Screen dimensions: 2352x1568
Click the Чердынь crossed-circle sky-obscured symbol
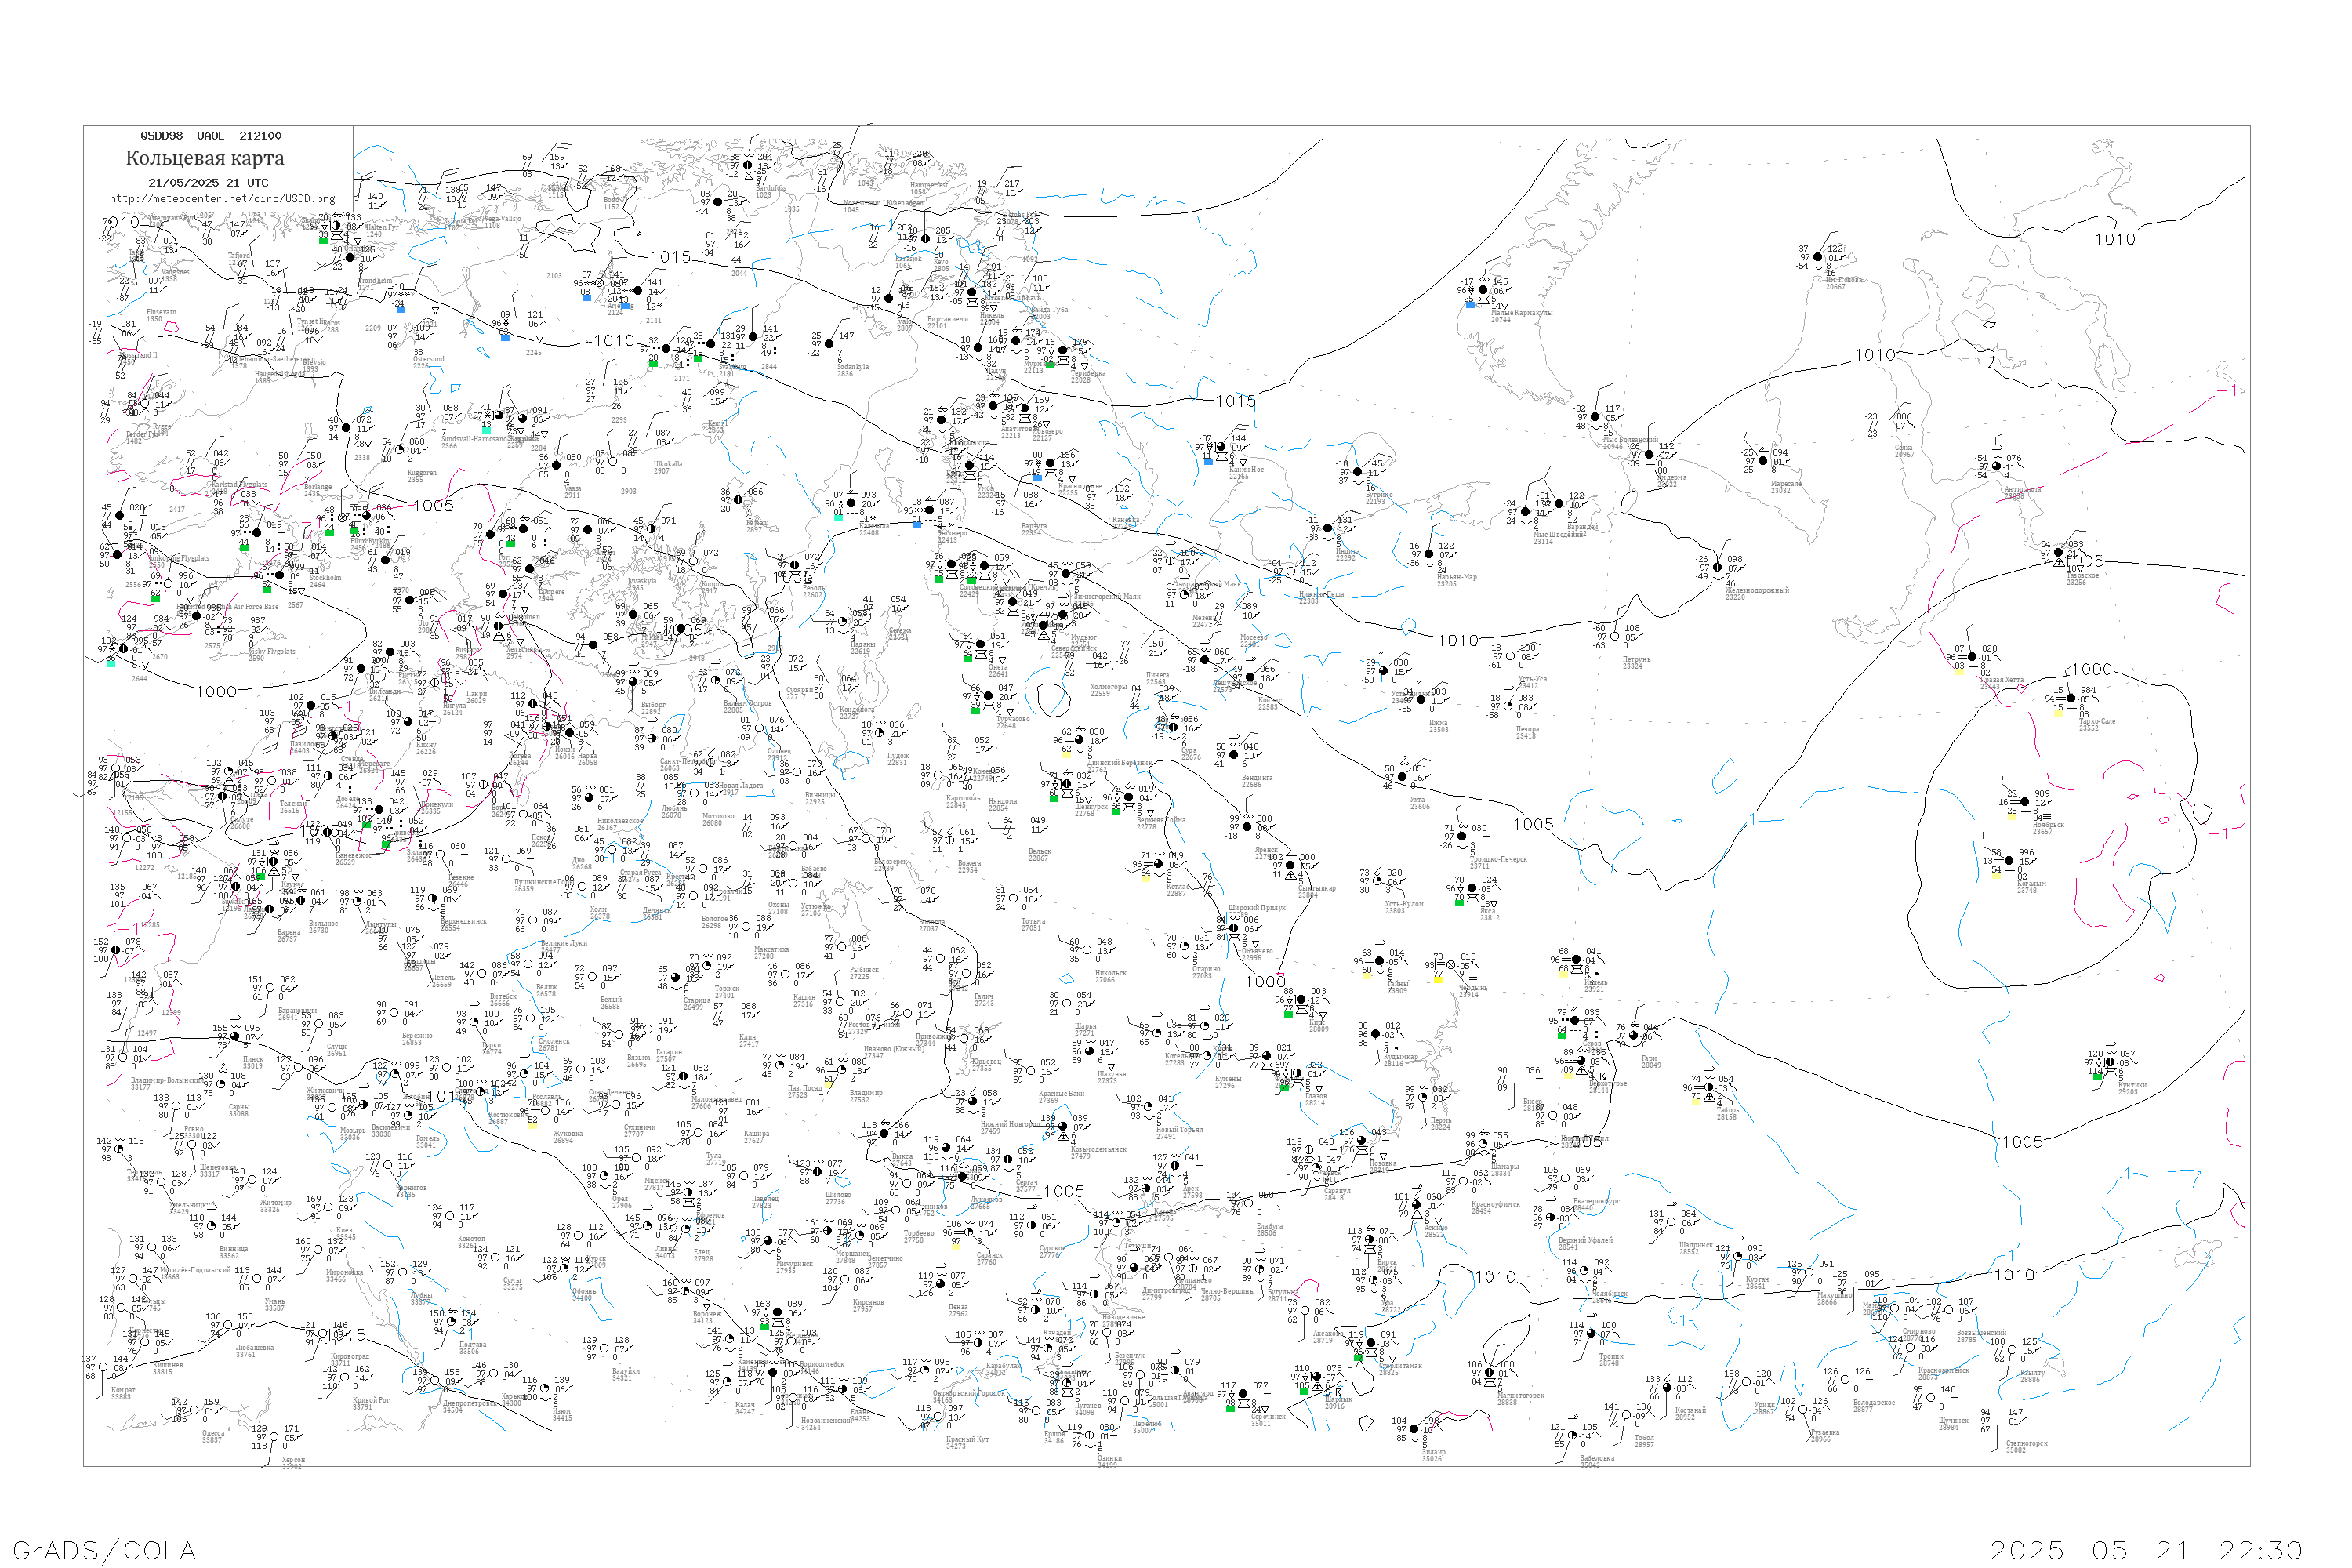1451,965
